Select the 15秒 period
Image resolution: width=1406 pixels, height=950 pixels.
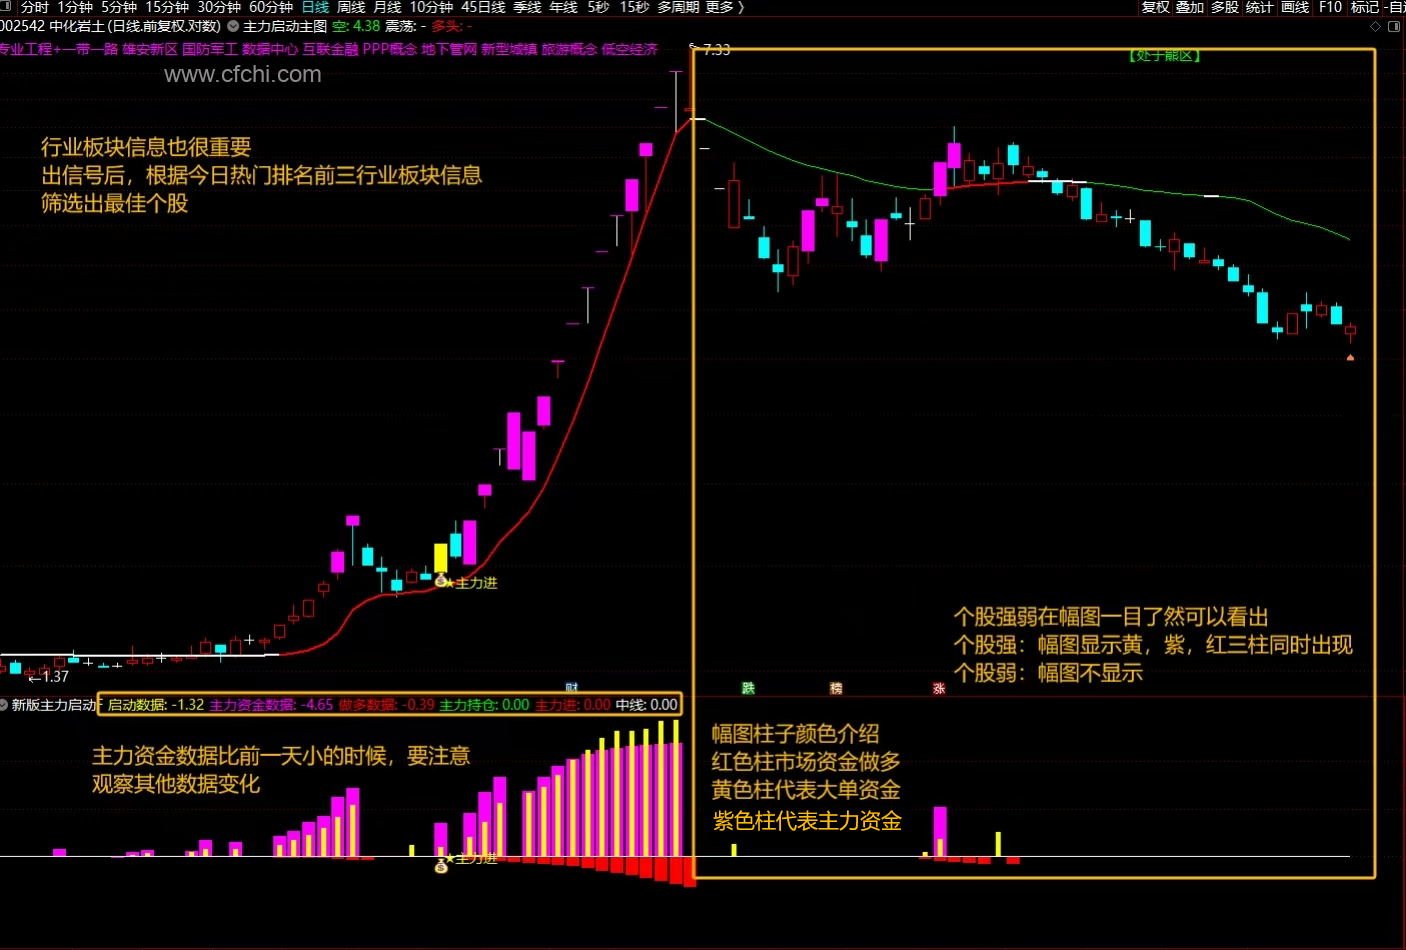pyautogui.click(x=634, y=7)
